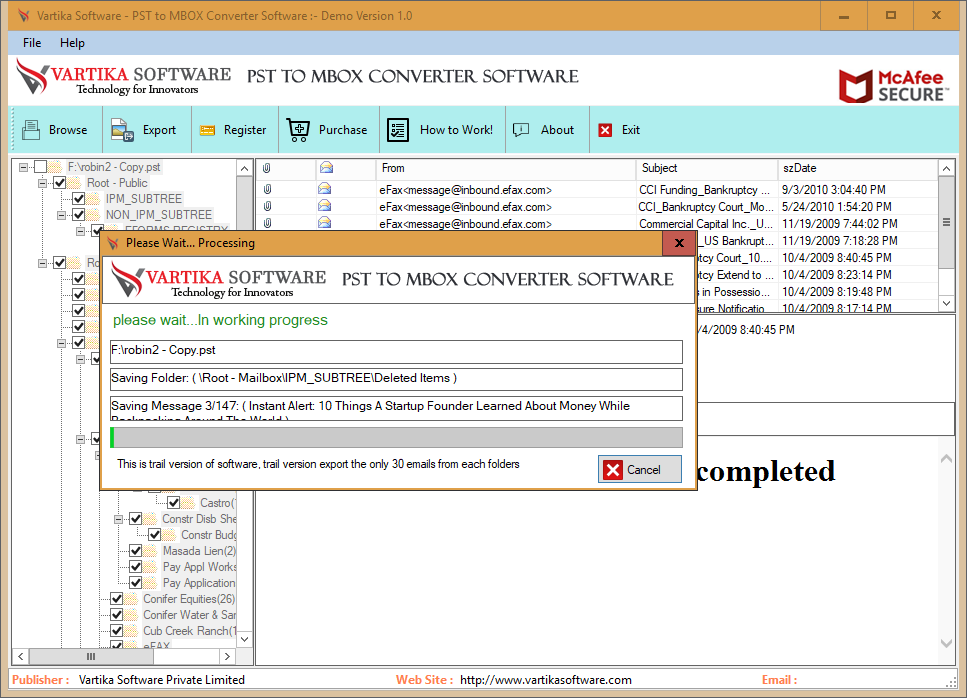This screenshot has width=967, height=698.
Task: Click attachment icon of the 5/24/2010 email row
Action: [x=267, y=207]
